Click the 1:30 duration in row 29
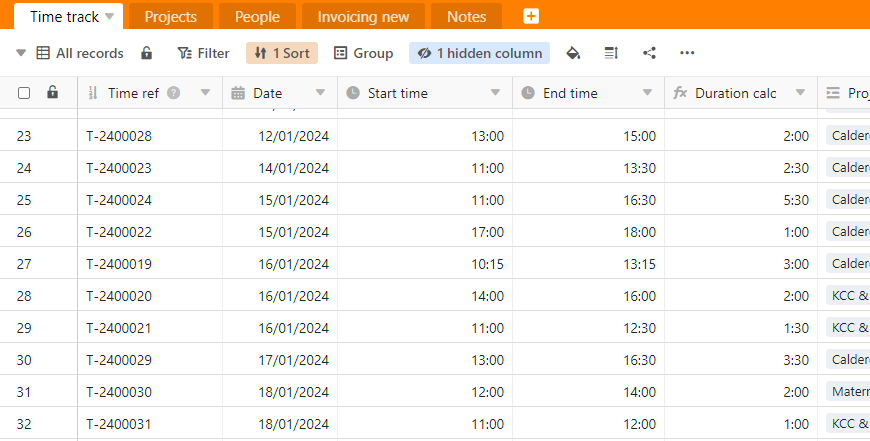The image size is (870, 441). [x=741, y=328]
